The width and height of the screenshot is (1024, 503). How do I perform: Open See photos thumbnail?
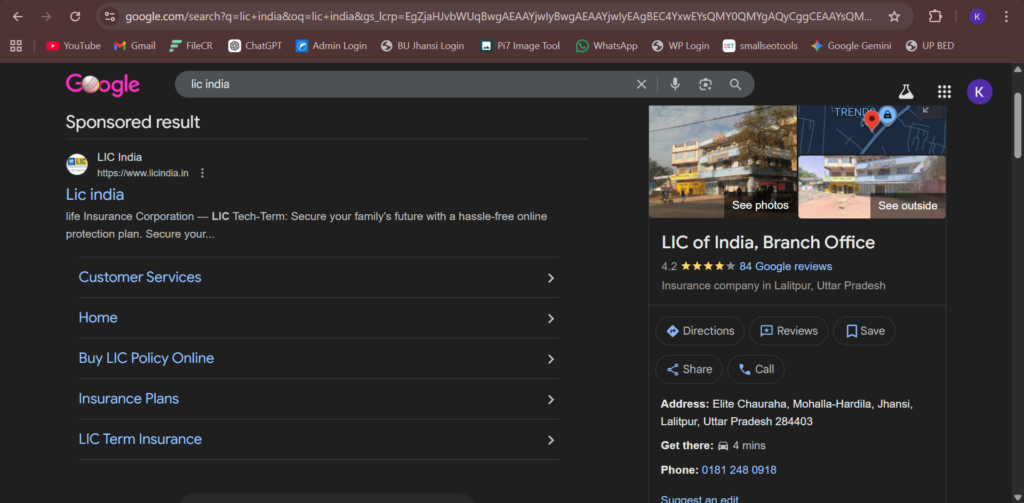tap(723, 161)
